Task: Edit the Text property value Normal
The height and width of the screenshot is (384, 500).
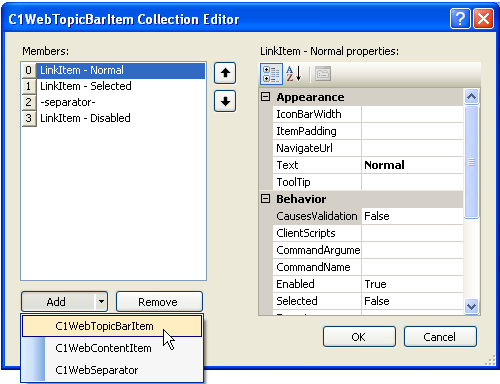Action: click(x=412, y=165)
